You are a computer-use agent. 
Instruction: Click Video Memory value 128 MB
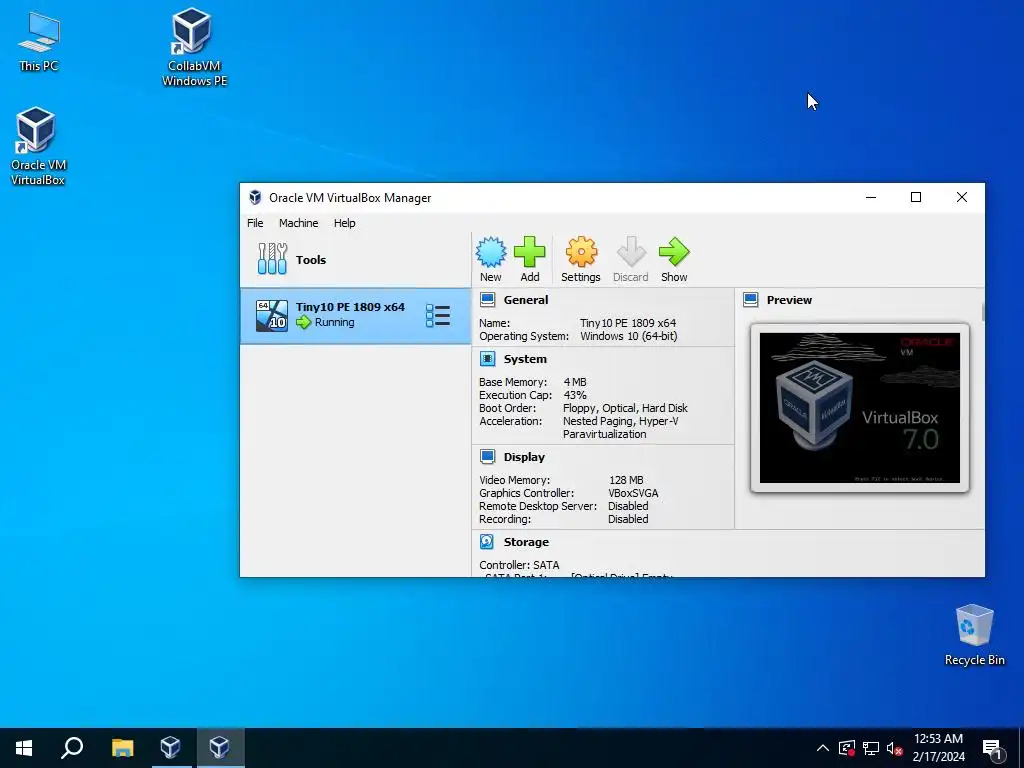click(626, 479)
